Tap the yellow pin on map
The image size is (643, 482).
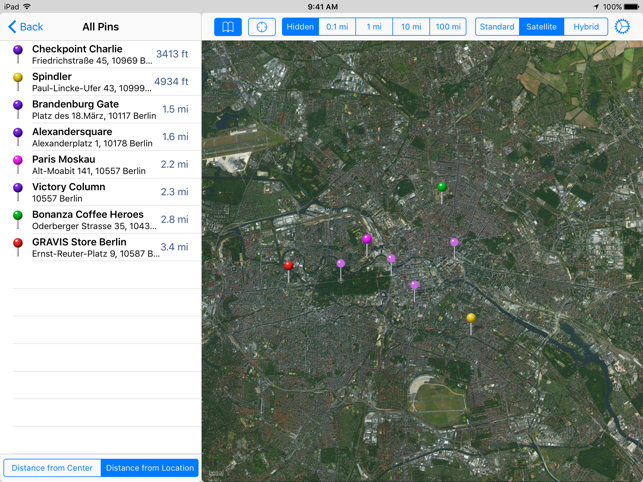[x=471, y=319]
